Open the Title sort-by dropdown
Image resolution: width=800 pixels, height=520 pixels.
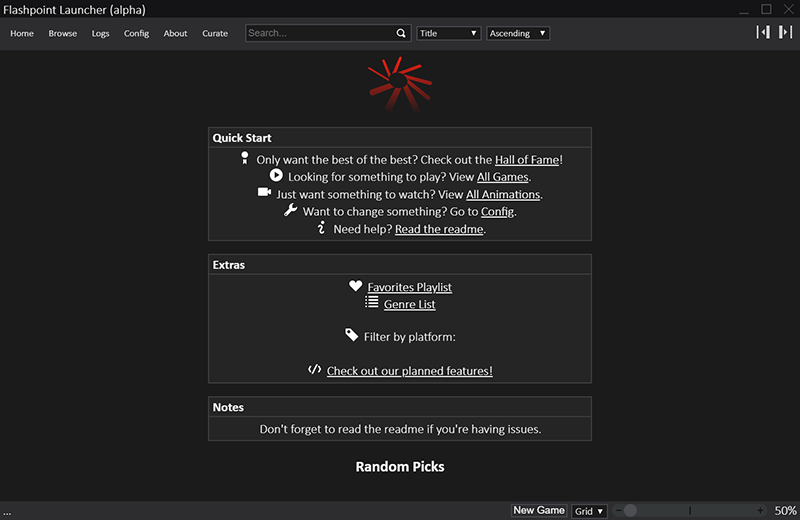coord(448,33)
